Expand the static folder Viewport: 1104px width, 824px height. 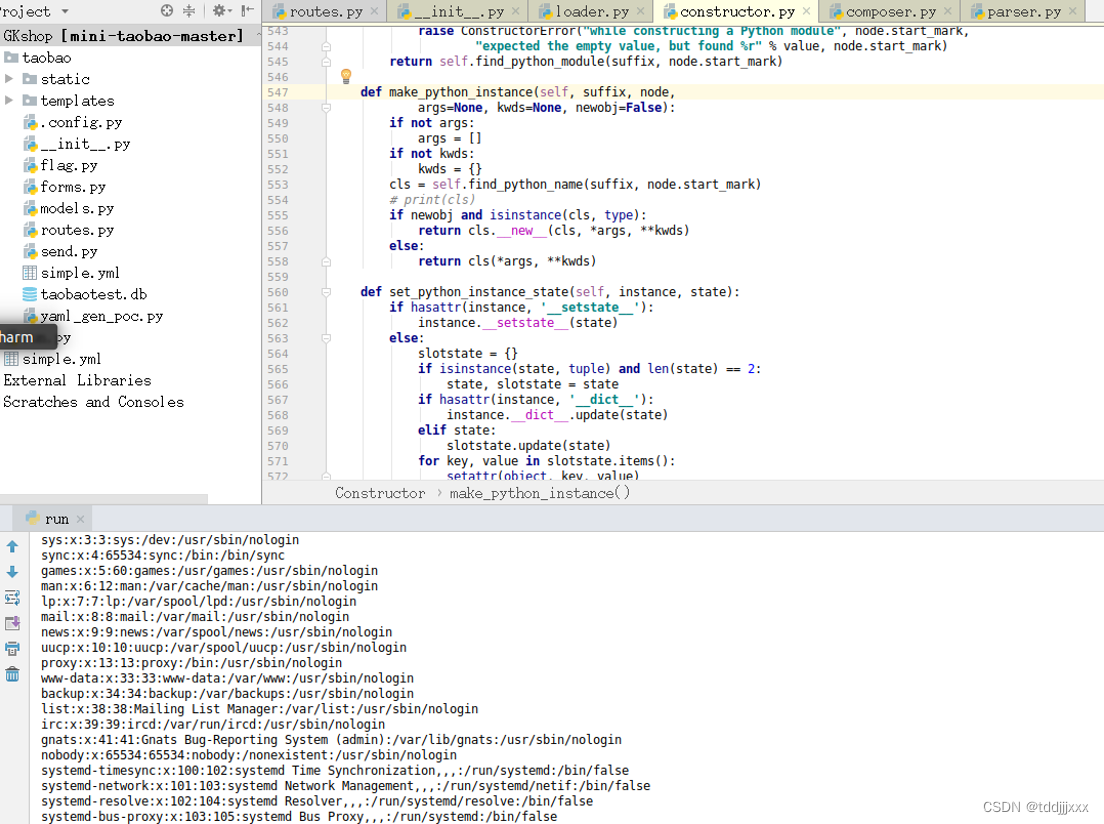9,79
